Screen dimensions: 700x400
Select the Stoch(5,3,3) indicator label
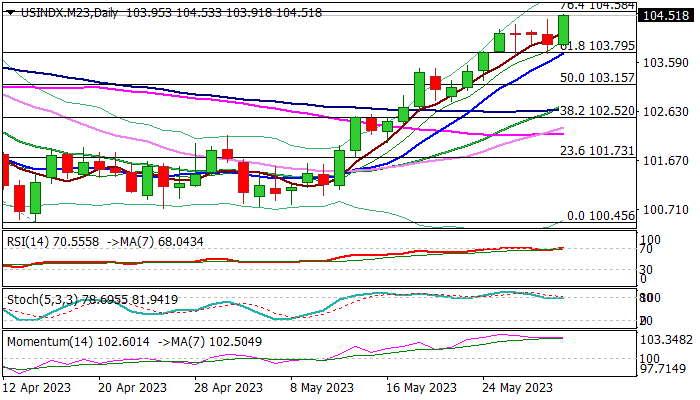(x=40, y=300)
